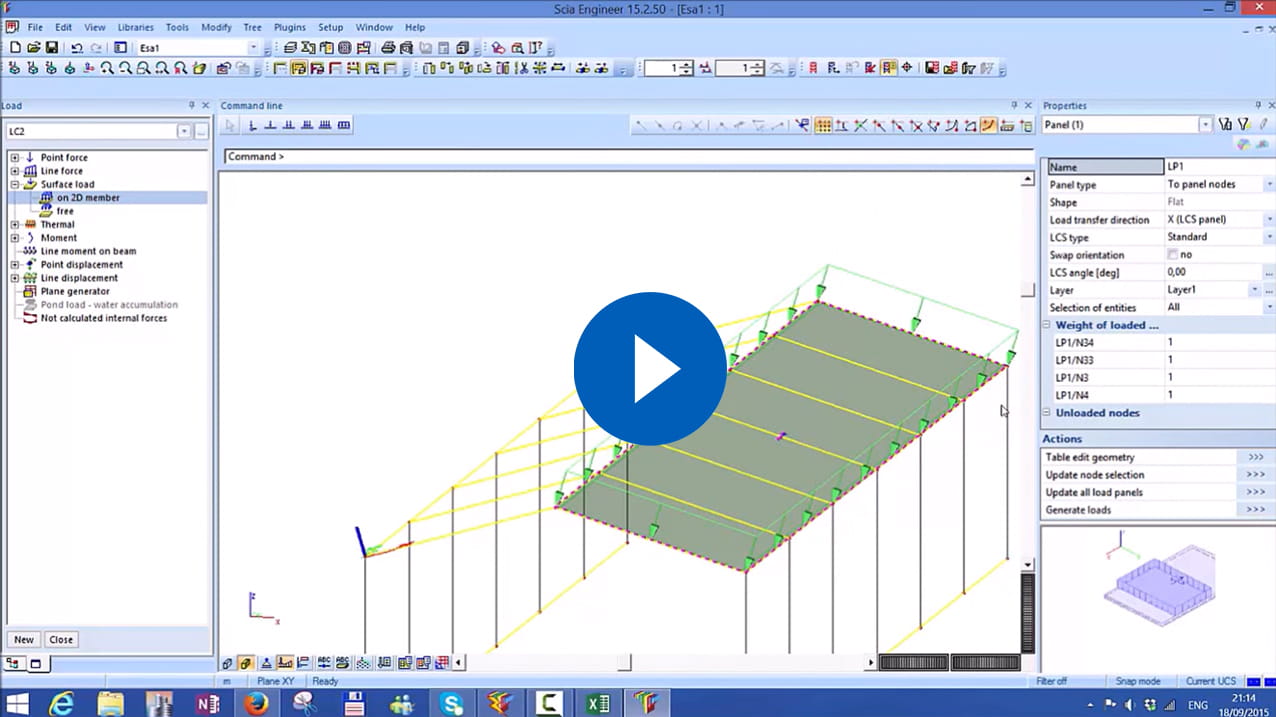
Task: Click the perspective view icon at viewport bottom
Action: point(227,662)
